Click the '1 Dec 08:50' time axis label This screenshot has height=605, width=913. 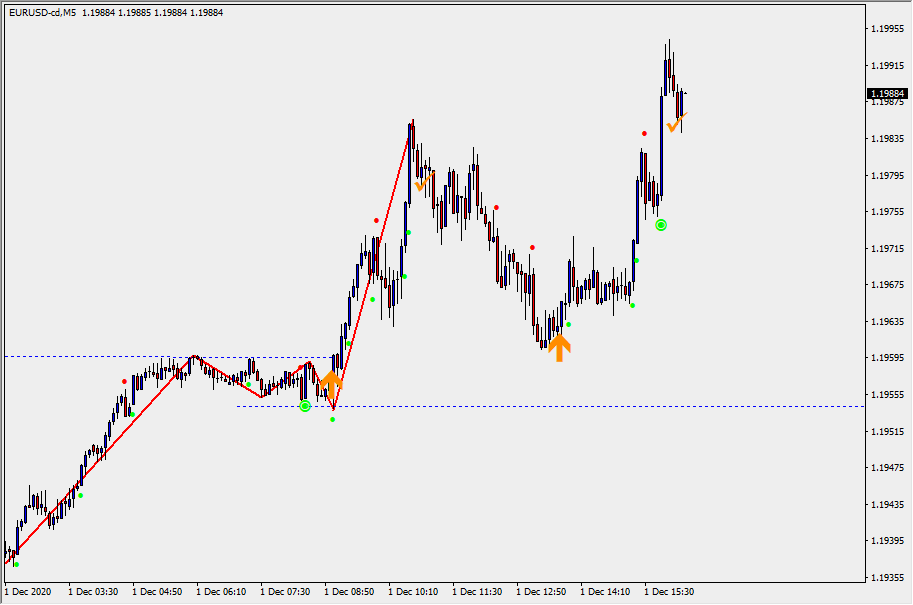pyautogui.click(x=350, y=592)
